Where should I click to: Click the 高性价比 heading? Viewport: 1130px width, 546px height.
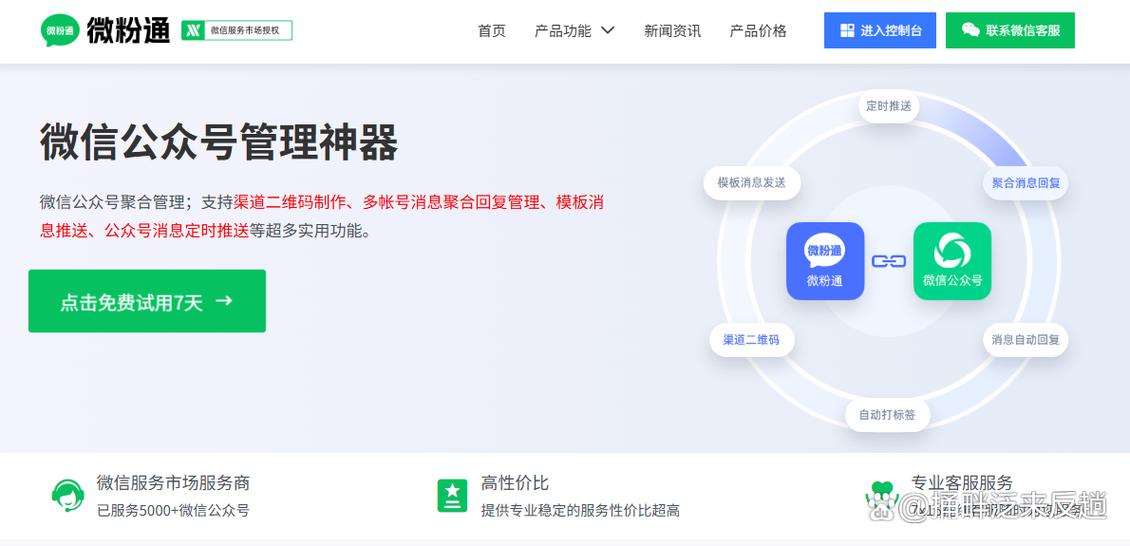[515, 483]
